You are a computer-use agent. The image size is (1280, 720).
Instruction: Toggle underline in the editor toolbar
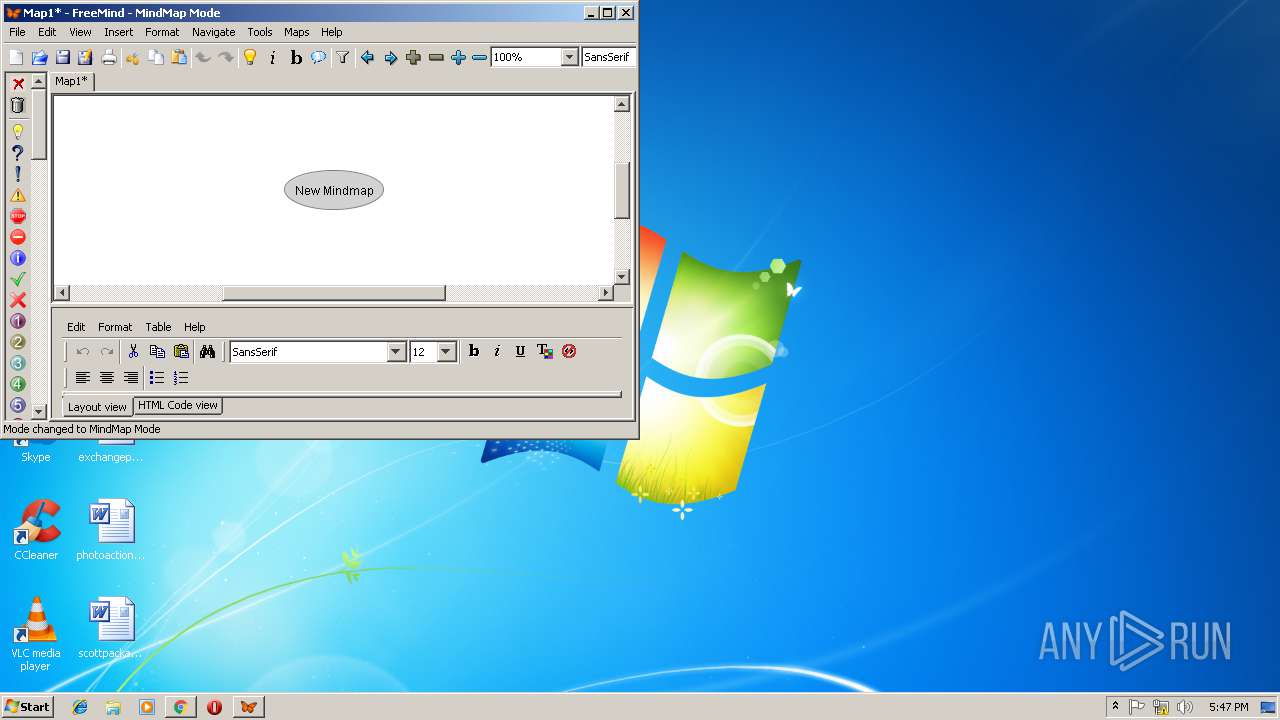(520, 351)
